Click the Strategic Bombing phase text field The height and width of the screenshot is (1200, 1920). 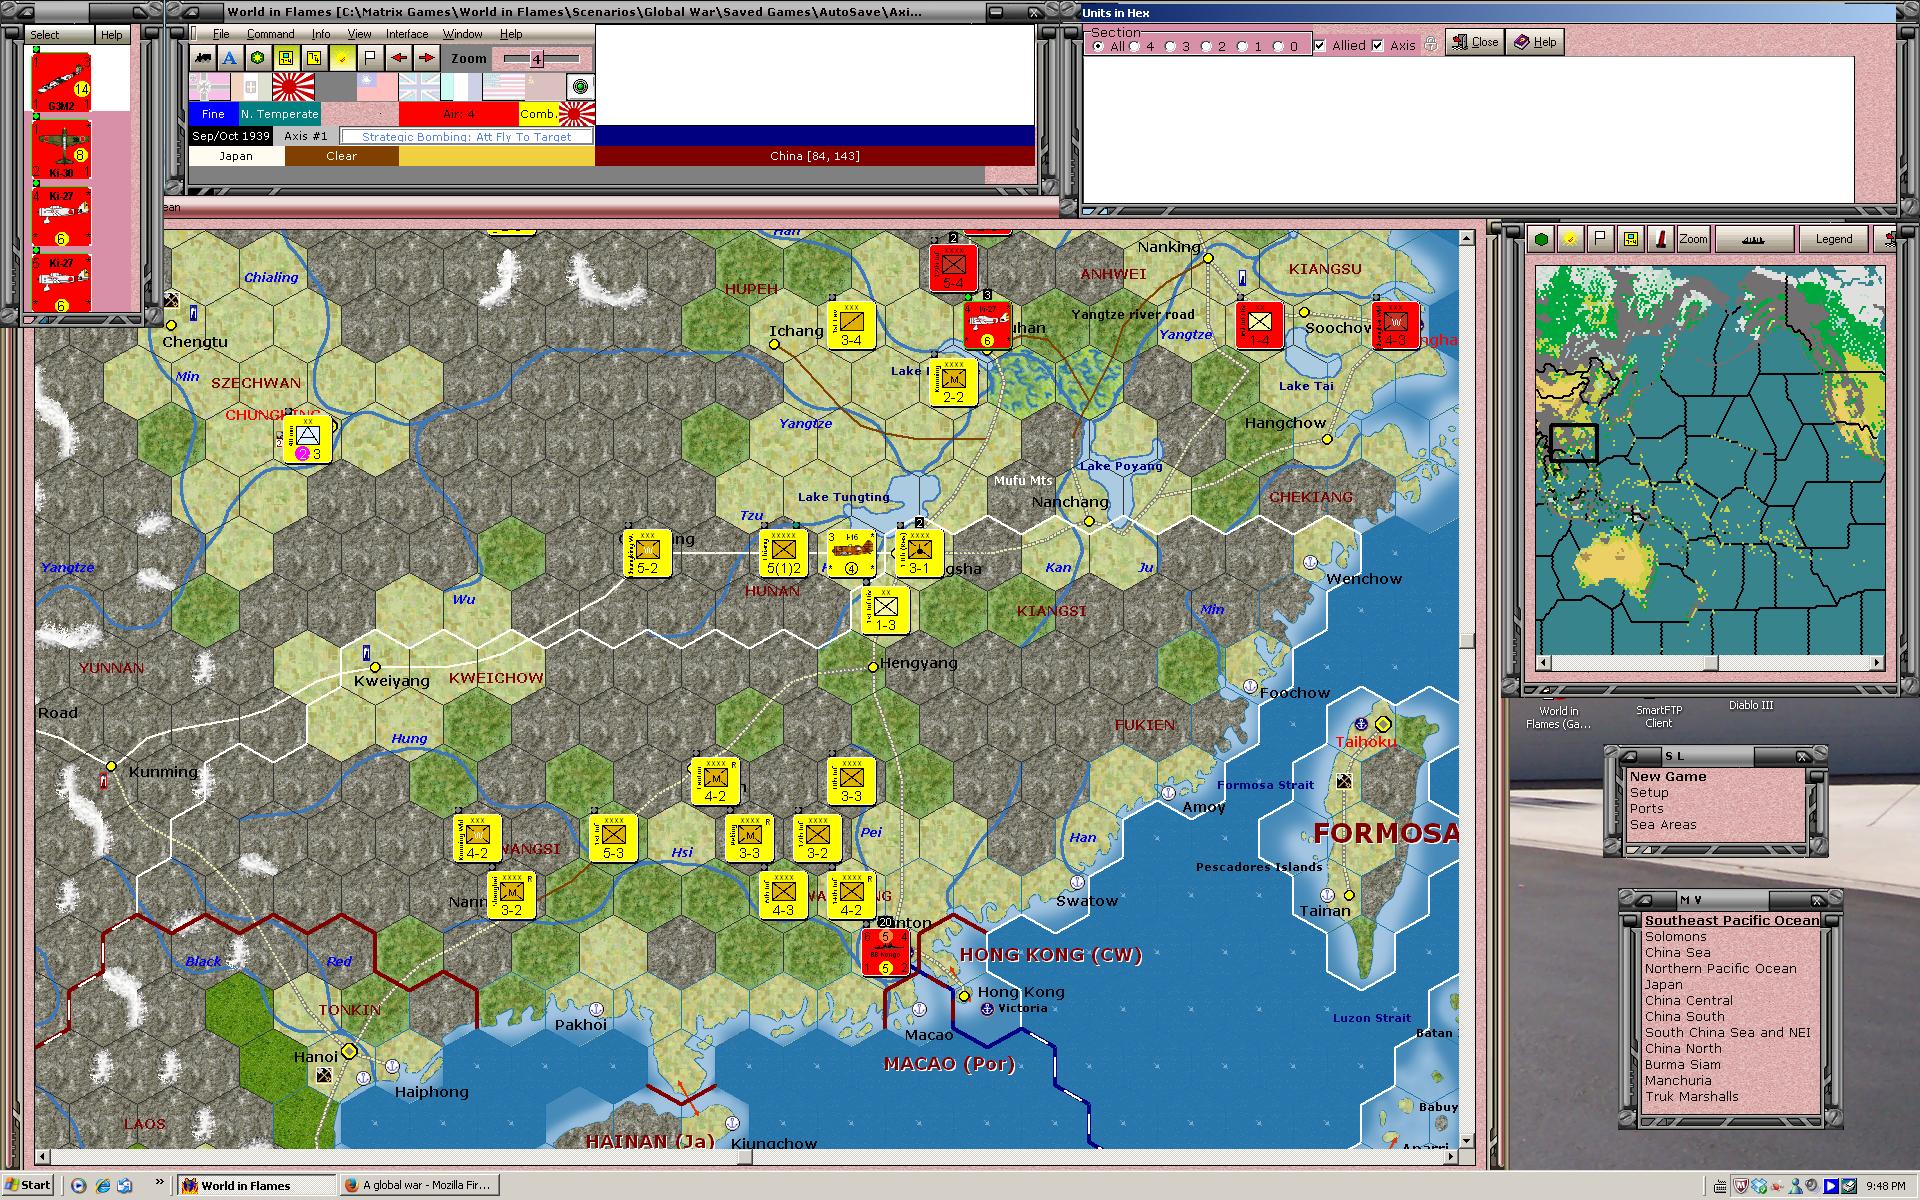pos(466,136)
